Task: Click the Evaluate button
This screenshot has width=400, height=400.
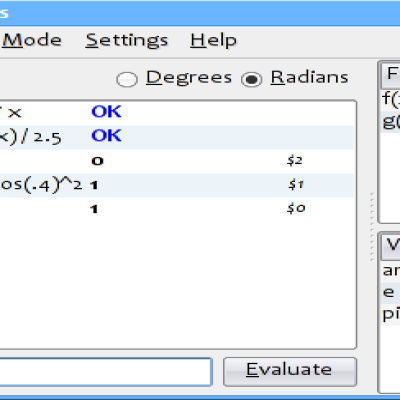Action: pyautogui.click(x=290, y=372)
